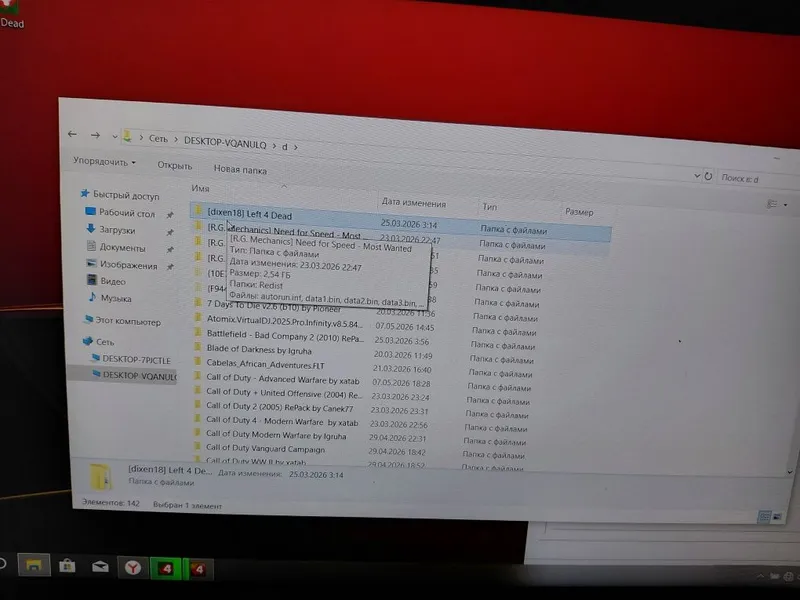The height and width of the screenshot is (600, 800).
Task: Go back with the left arrow
Action: tap(72, 134)
